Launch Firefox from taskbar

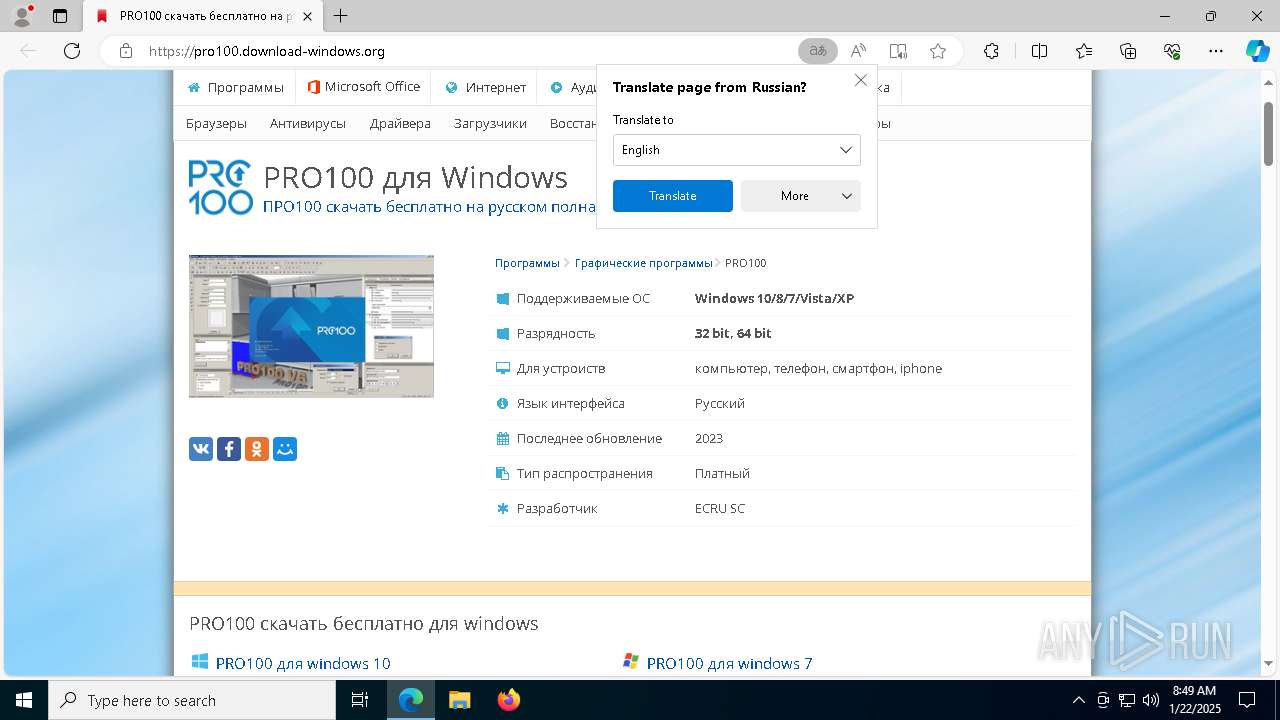509,700
